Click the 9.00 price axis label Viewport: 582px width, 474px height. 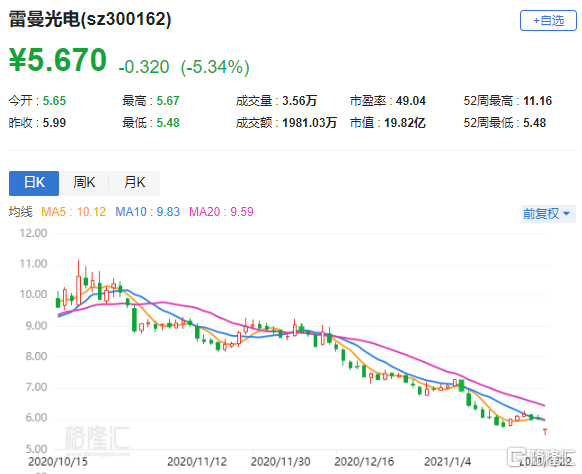coord(36,326)
